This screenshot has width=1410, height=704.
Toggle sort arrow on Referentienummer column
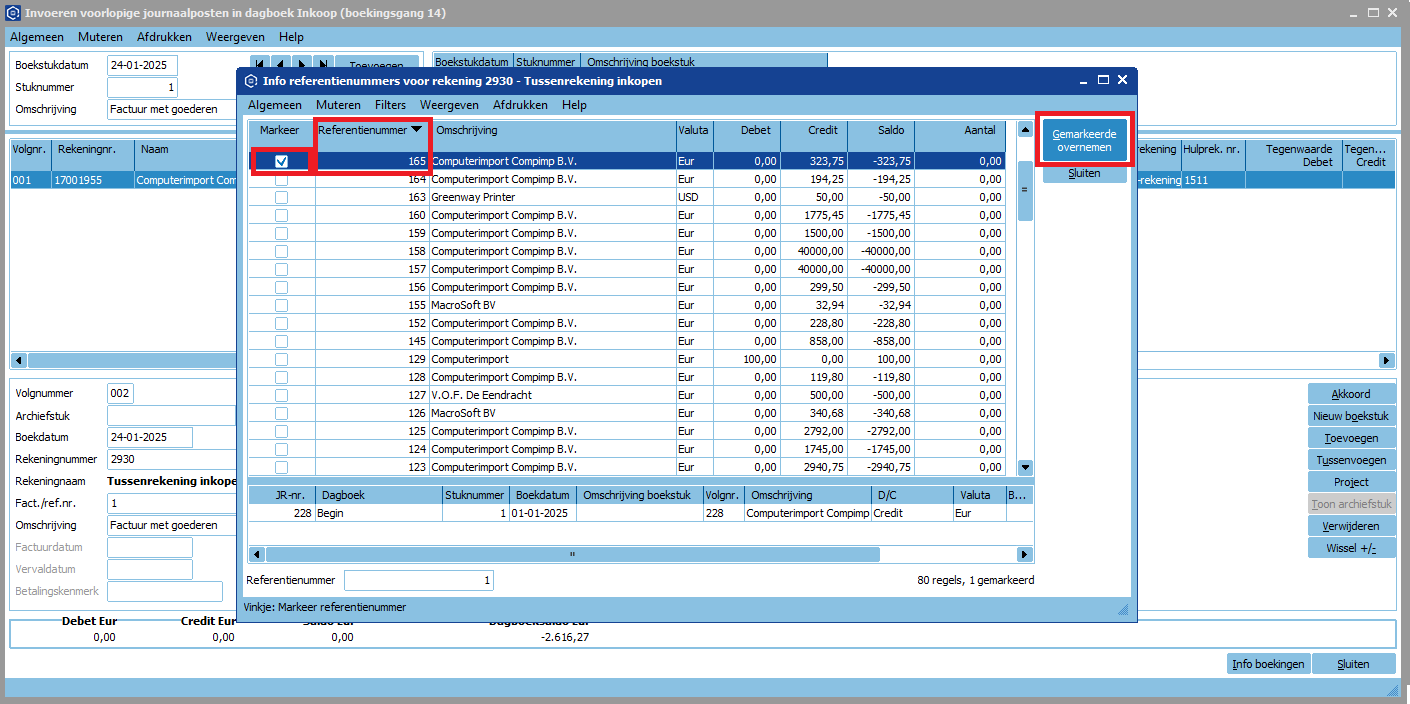click(x=417, y=130)
